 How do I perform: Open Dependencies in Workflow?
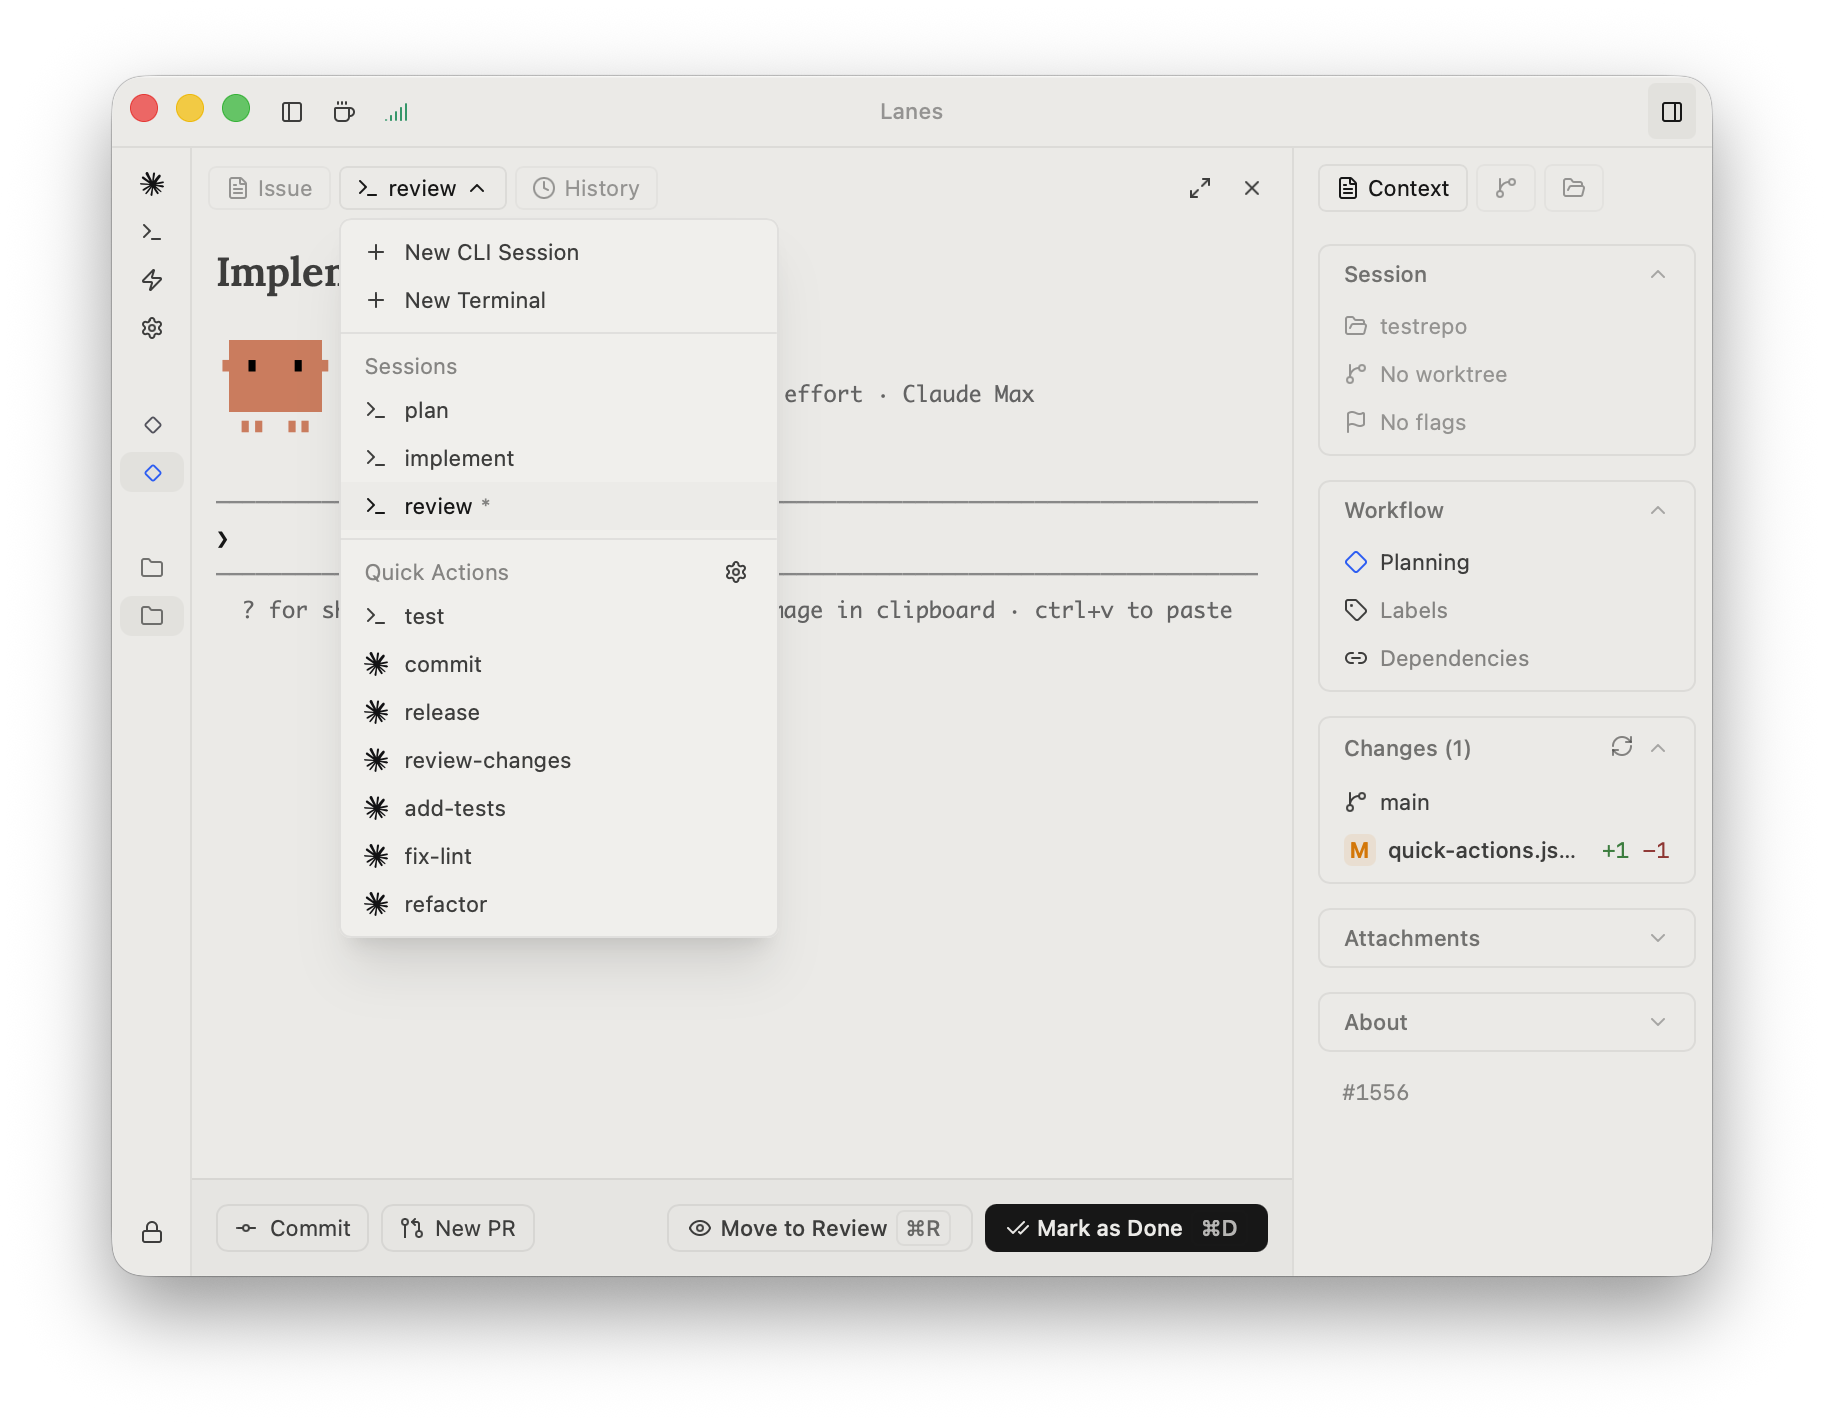[x=1506, y=658]
